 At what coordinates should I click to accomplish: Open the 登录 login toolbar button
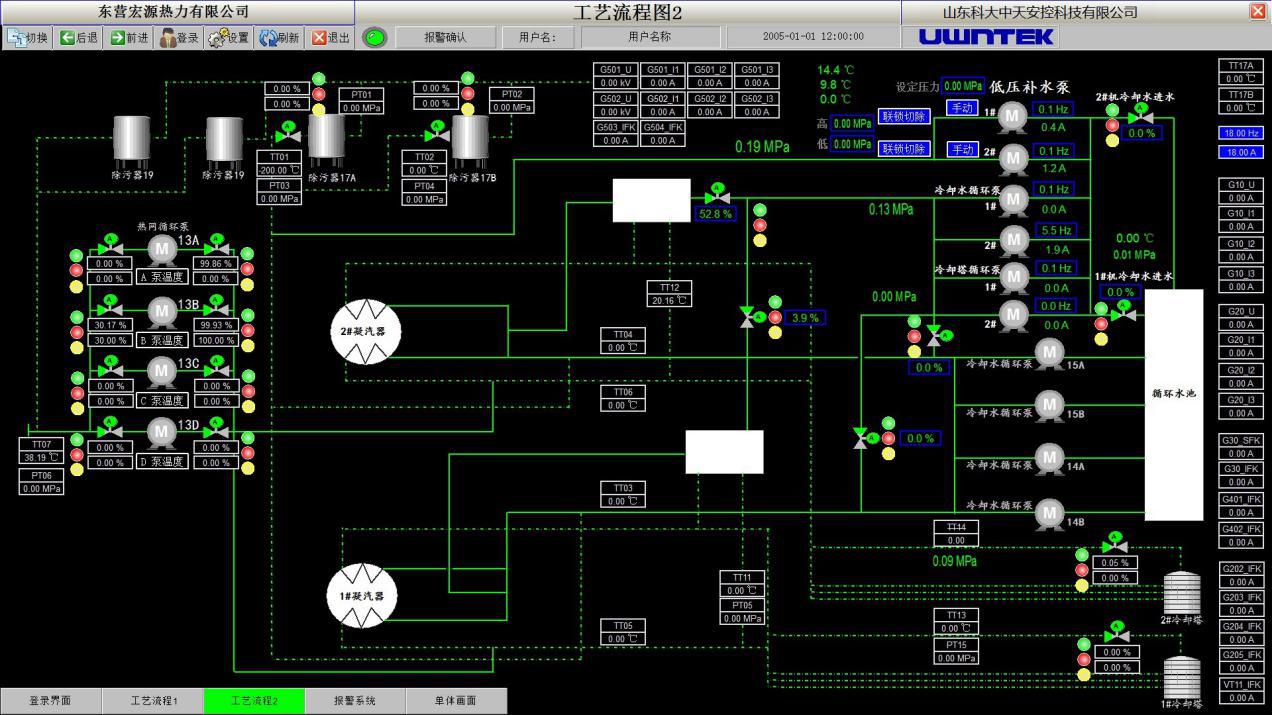click(181, 38)
